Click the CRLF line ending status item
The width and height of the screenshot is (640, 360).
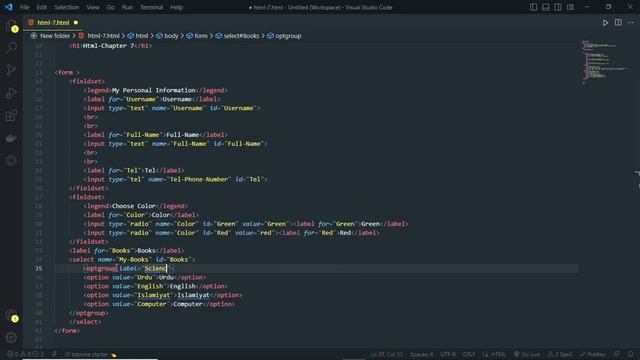(469, 354)
